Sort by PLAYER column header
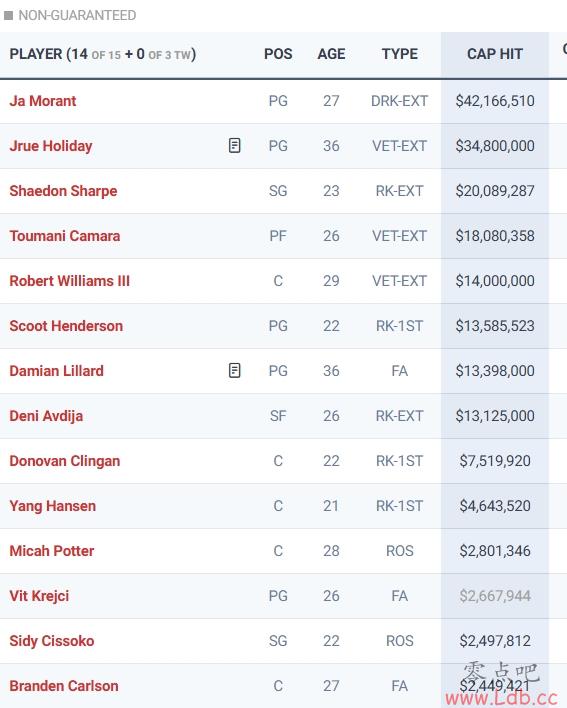This screenshot has height=708, width=567. tap(102, 54)
